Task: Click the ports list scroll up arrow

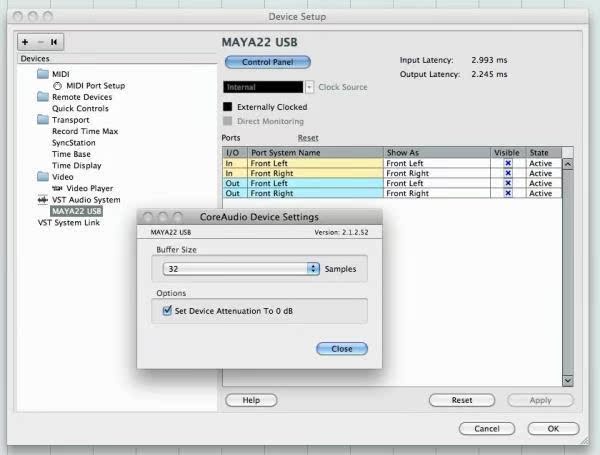Action: (568, 164)
